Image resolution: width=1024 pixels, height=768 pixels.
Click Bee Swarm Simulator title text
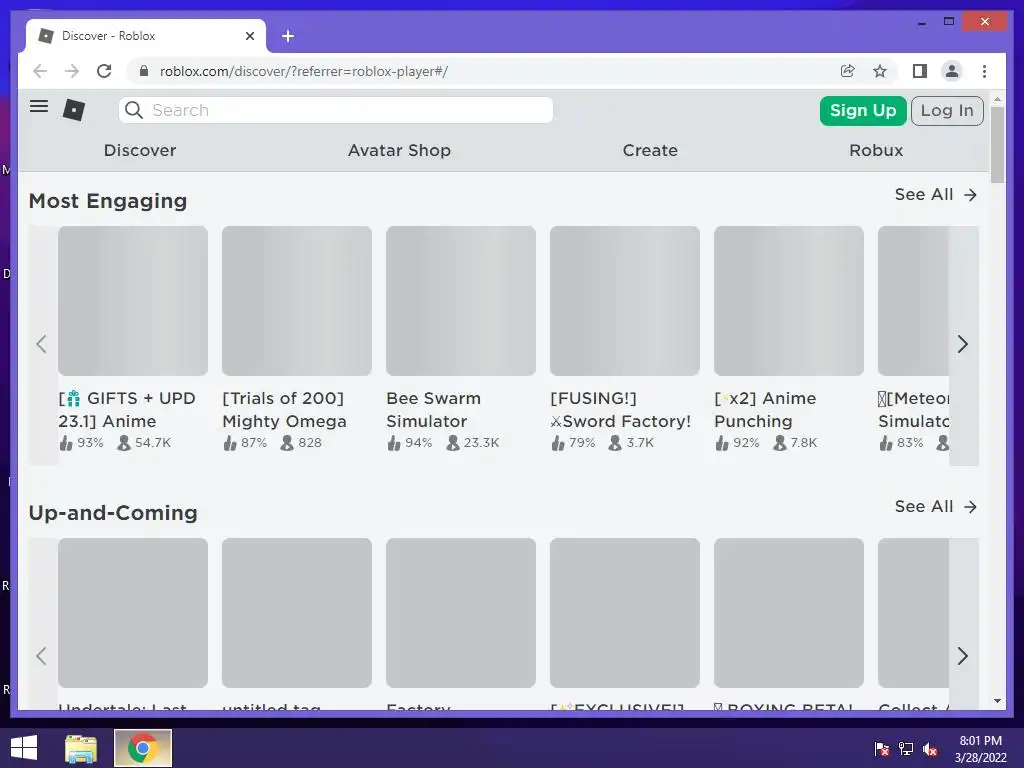(434, 409)
